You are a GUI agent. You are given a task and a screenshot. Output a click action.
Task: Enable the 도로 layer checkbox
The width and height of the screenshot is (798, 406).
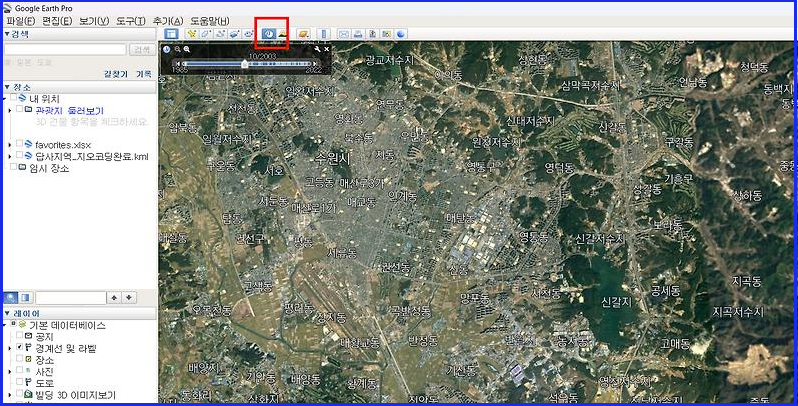point(20,382)
